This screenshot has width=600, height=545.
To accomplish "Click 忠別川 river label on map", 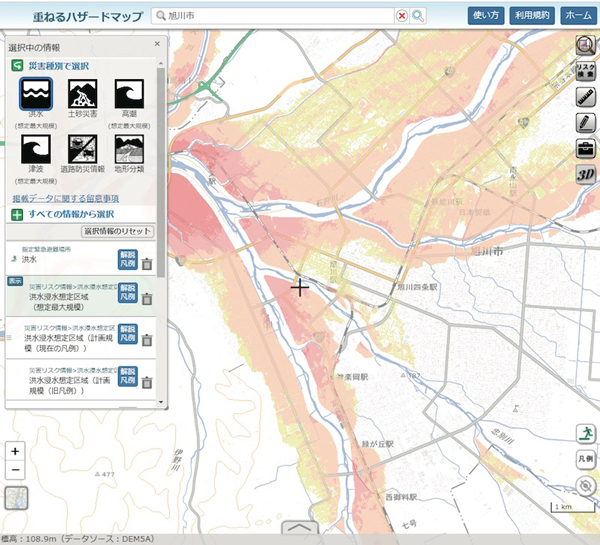I will tap(502, 437).
